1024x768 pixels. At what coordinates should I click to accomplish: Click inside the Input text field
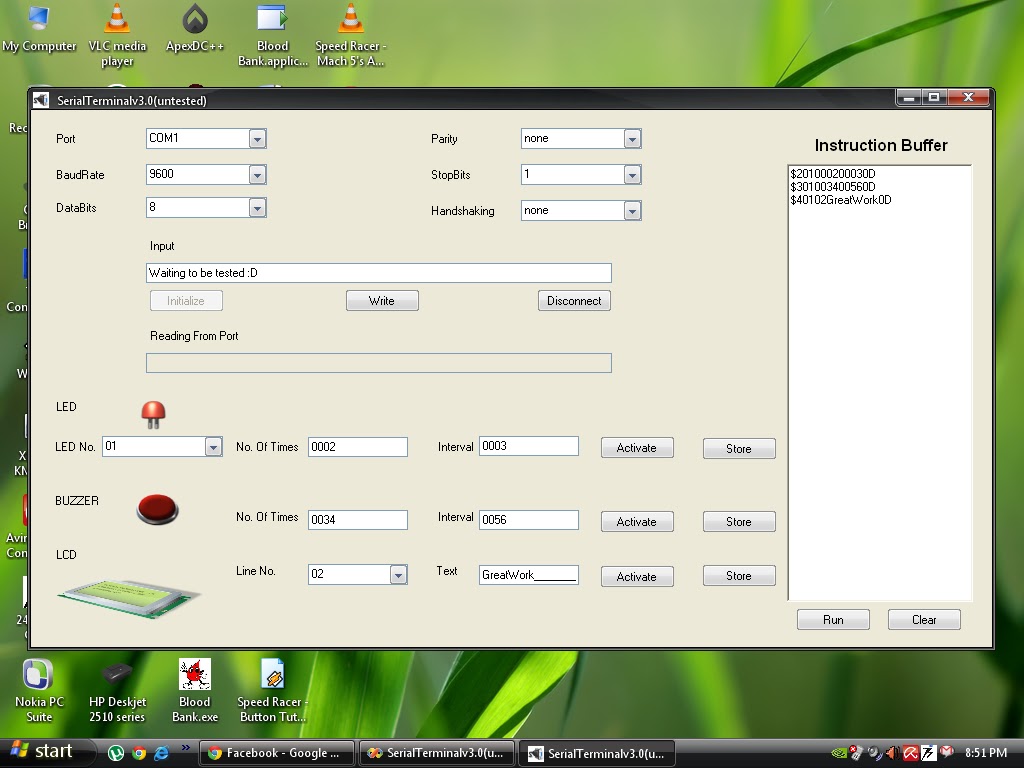pyautogui.click(x=378, y=272)
